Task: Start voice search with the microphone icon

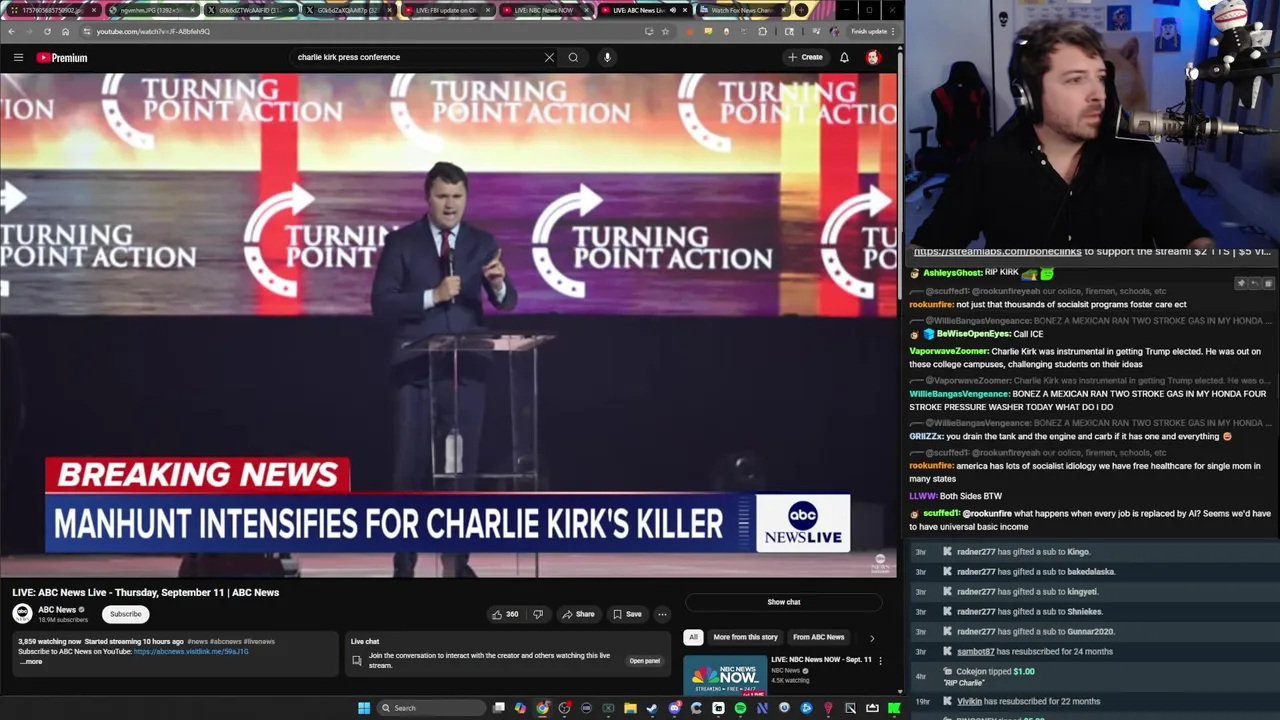Action: [607, 57]
